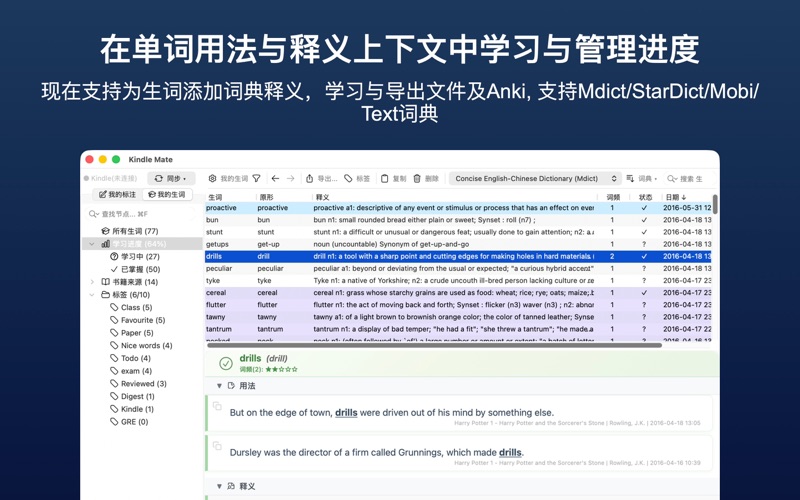
Task: Click the 查找节点 search field in sidebar
Action: point(140,214)
